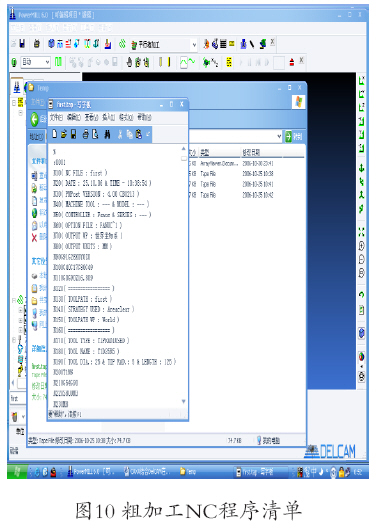This screenshot has height=528, width=377.
Task: Click the Zoom In magnifier on right view toolbar
Action: pyautogui.click(x=361, y=246)
